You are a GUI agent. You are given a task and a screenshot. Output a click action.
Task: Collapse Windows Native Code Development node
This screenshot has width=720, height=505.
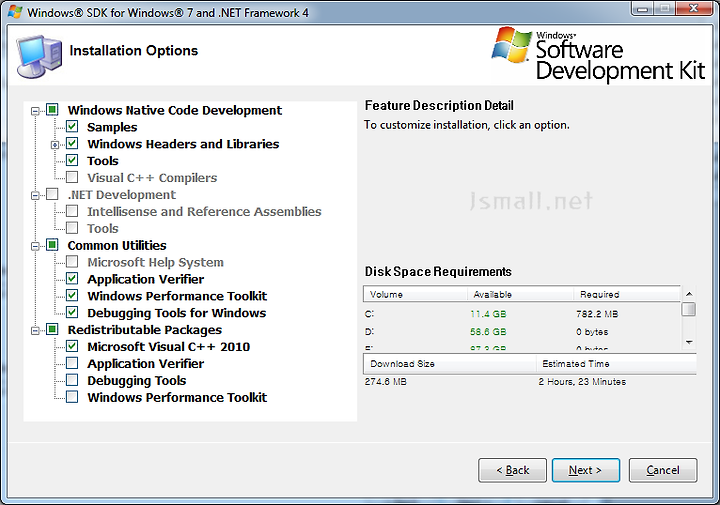pos(35,111)
